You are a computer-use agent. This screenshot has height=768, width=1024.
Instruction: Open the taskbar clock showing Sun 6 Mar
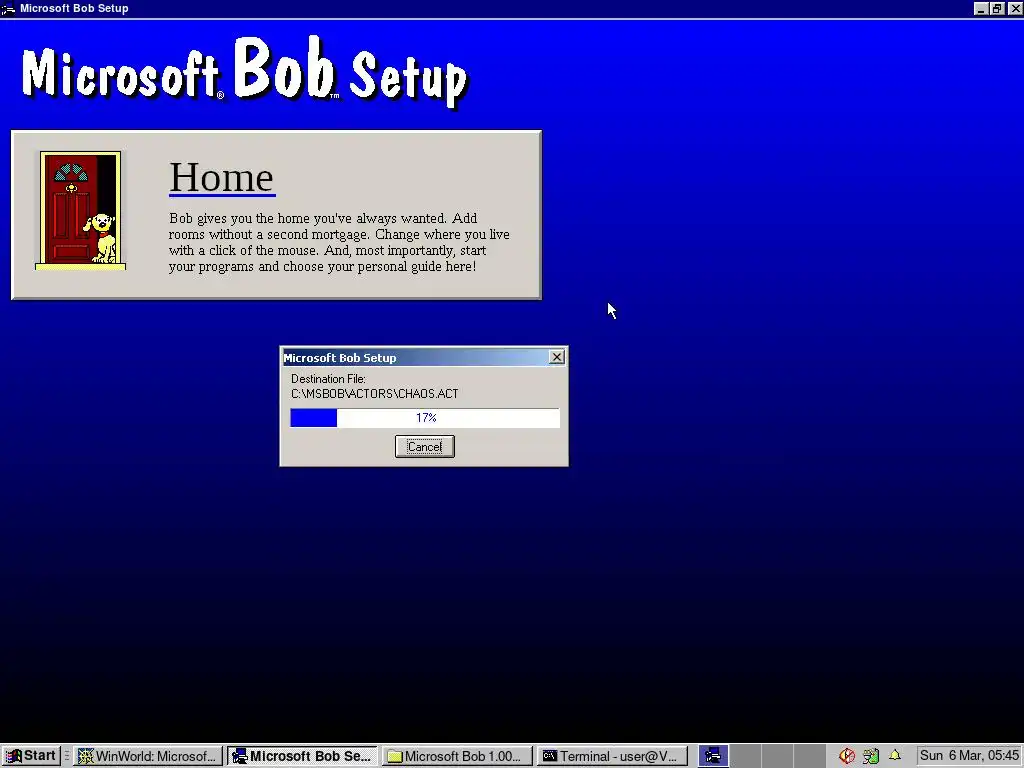[969, 756]
